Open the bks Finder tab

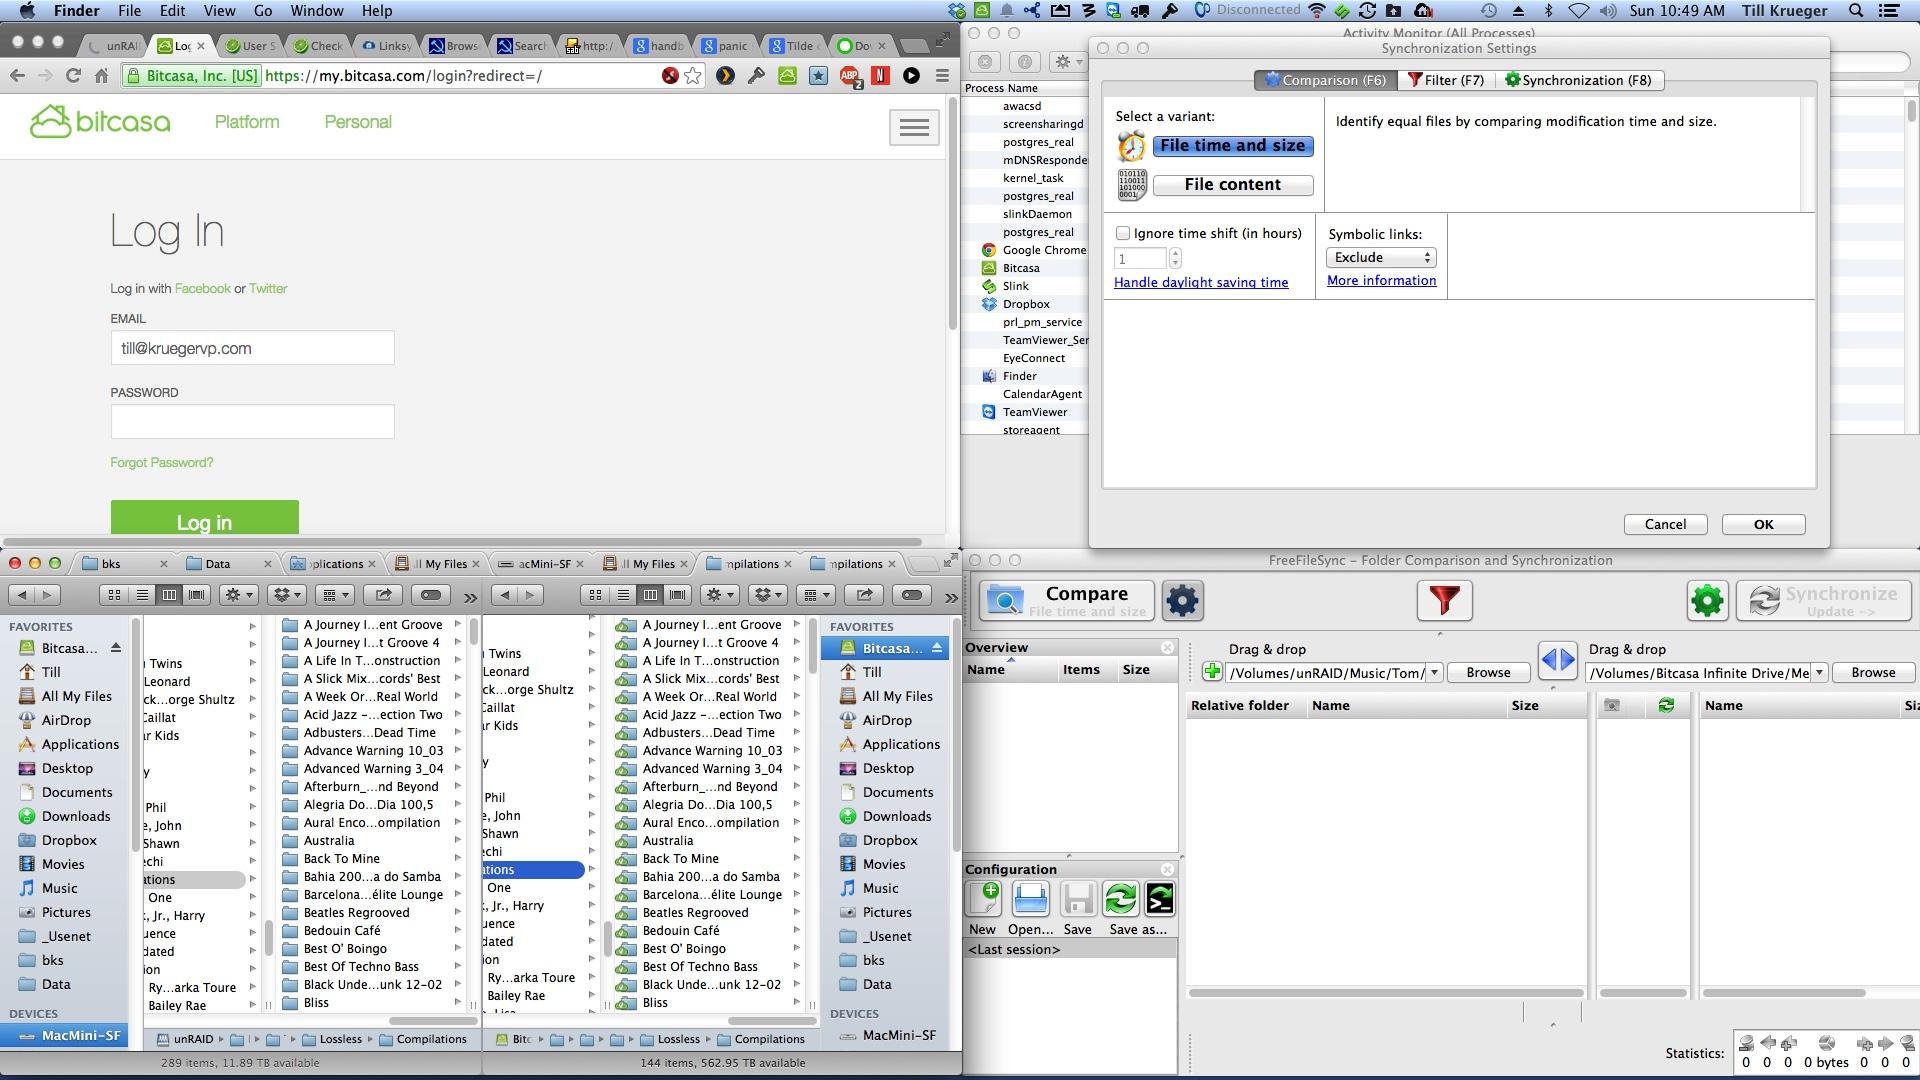coord(123,564)
